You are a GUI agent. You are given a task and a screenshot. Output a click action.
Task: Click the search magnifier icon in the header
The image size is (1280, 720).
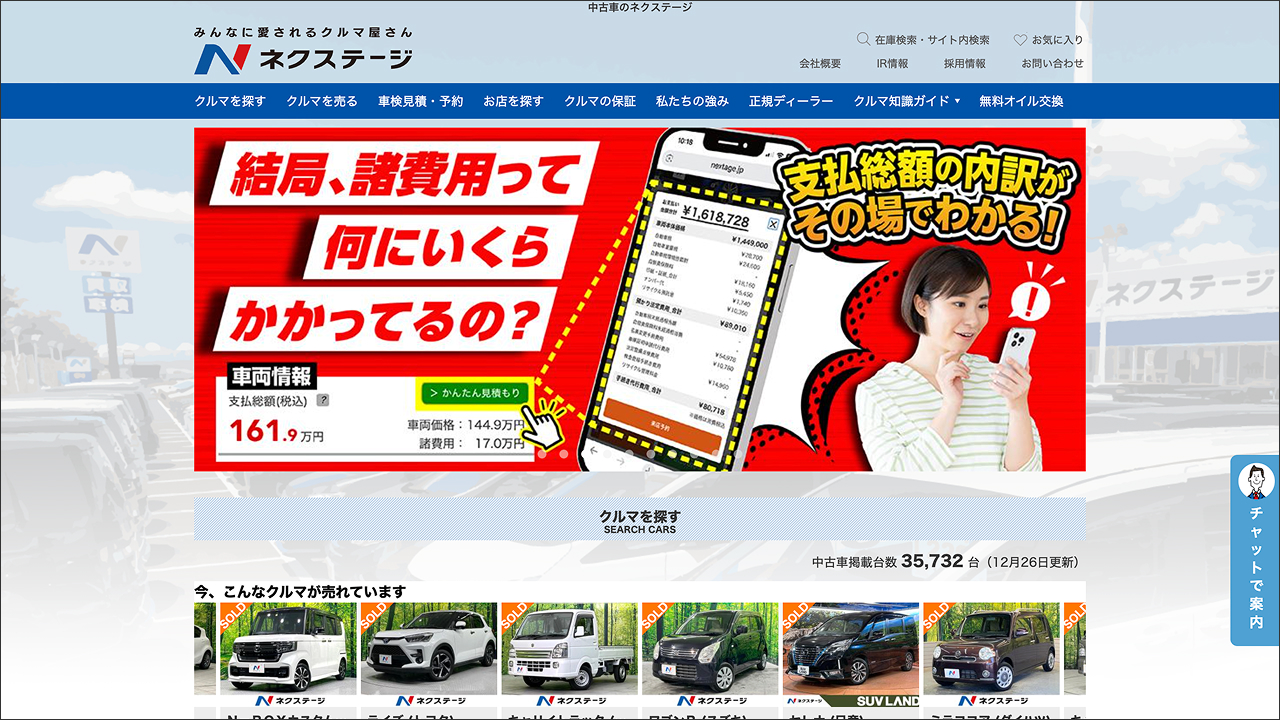point(862,40)
